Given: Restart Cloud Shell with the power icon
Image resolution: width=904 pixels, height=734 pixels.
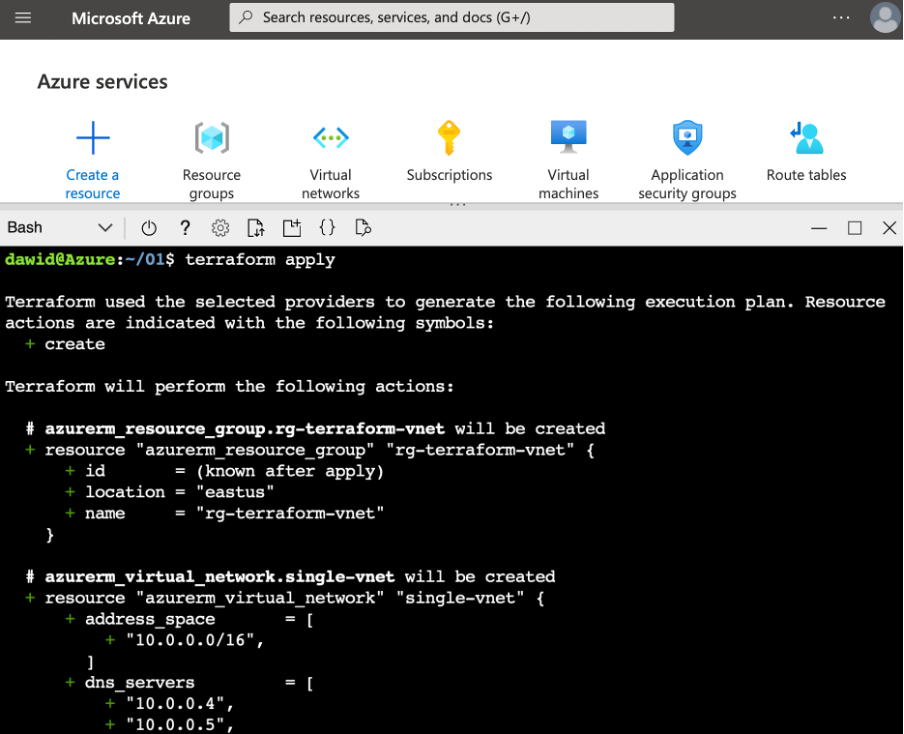Looking at the screenshot, I should (x=149, y=228).
